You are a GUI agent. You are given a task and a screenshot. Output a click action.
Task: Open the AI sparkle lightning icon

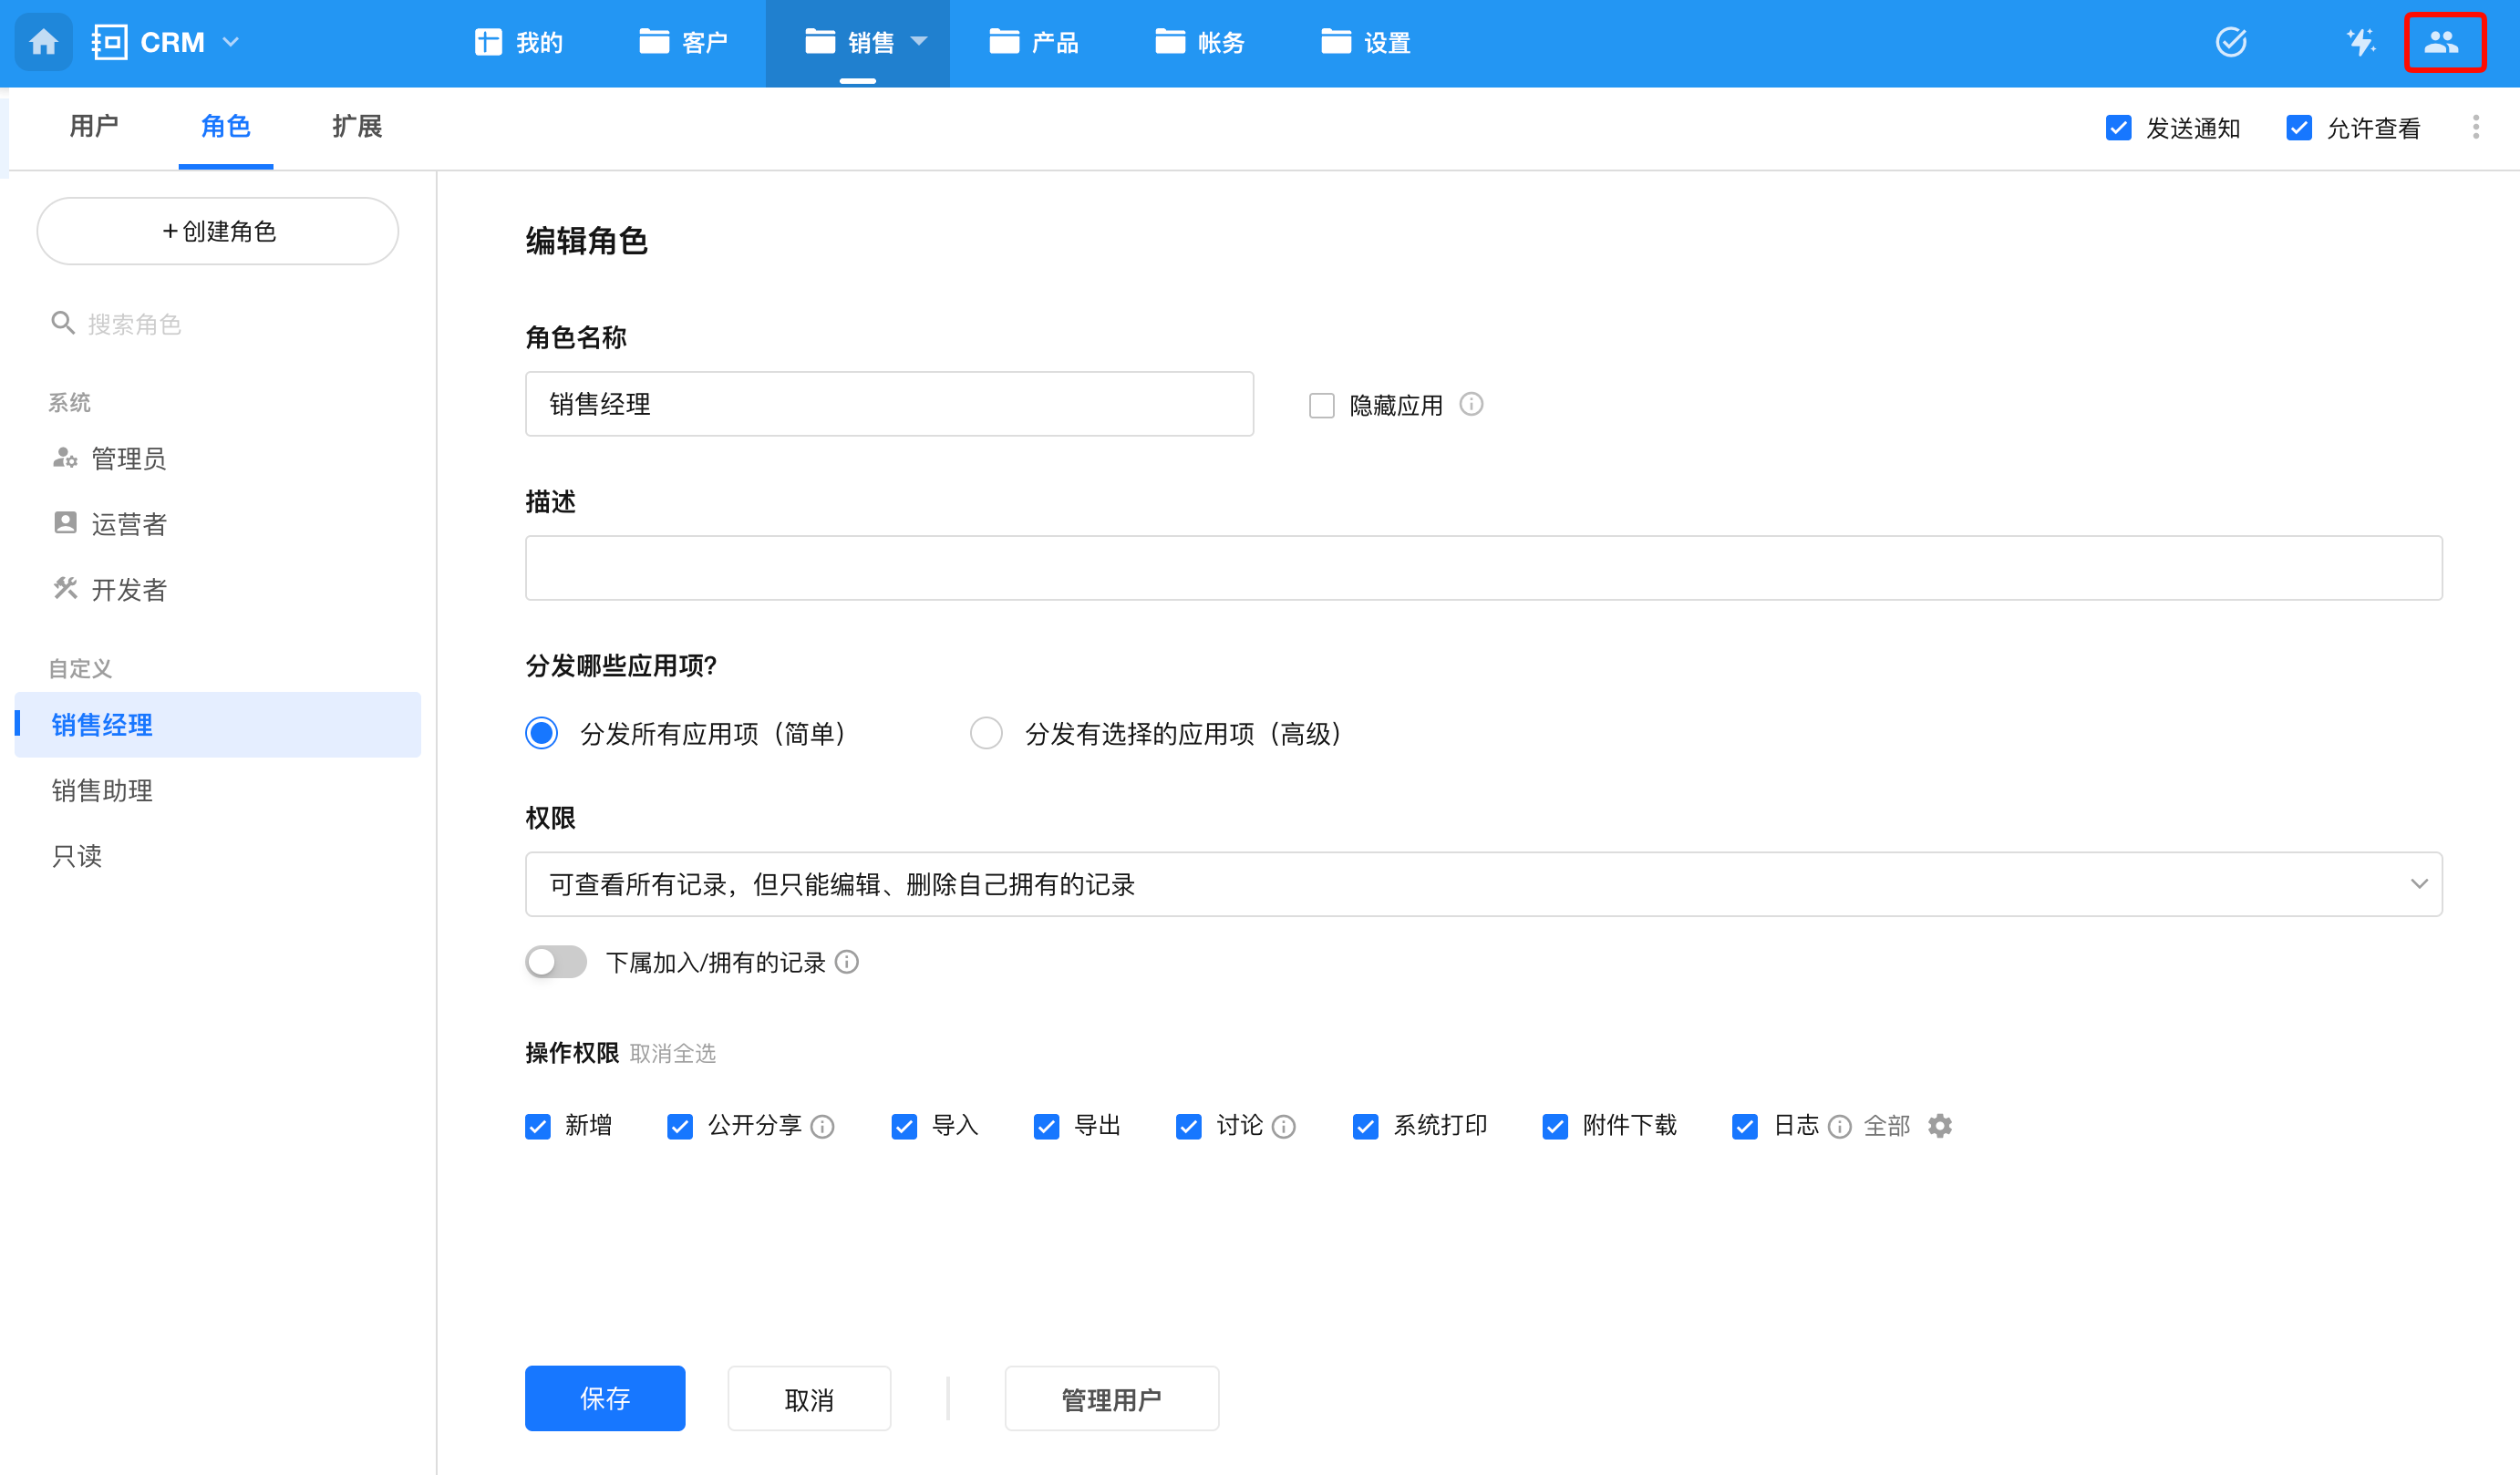[2360, 42]
